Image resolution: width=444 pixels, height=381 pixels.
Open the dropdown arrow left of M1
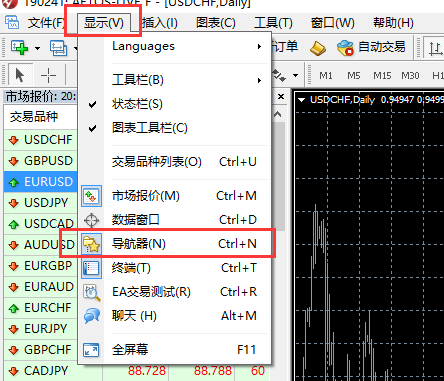[295, 75]
